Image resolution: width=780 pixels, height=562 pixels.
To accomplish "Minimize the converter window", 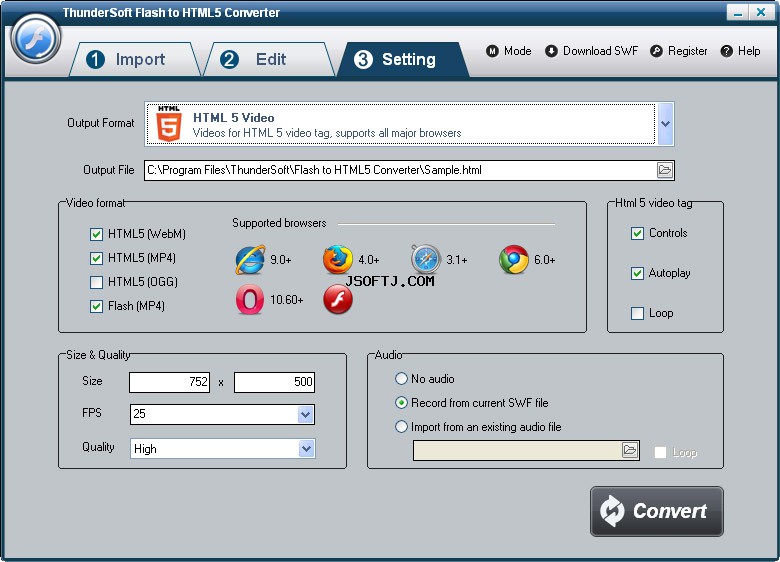I will pyautogui.click(x=738, y=12).
